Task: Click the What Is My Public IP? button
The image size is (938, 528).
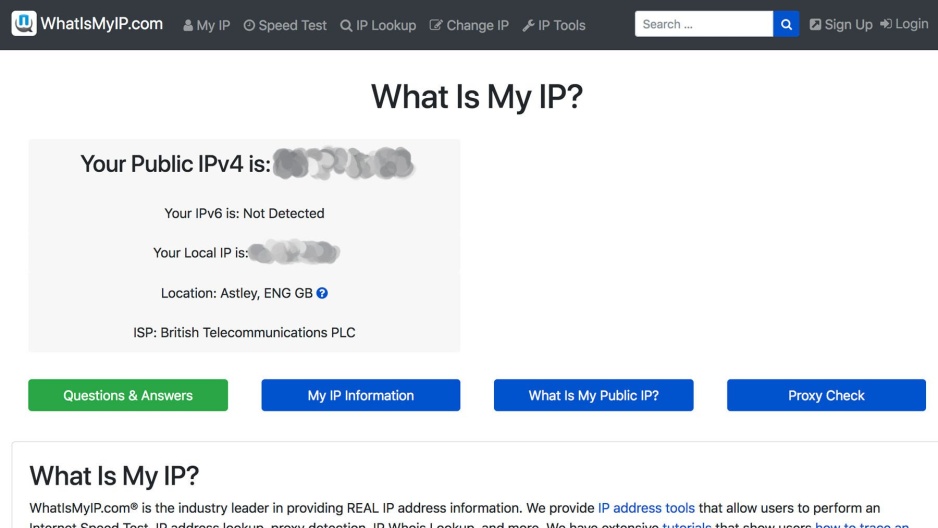Action: pos(593,395)
